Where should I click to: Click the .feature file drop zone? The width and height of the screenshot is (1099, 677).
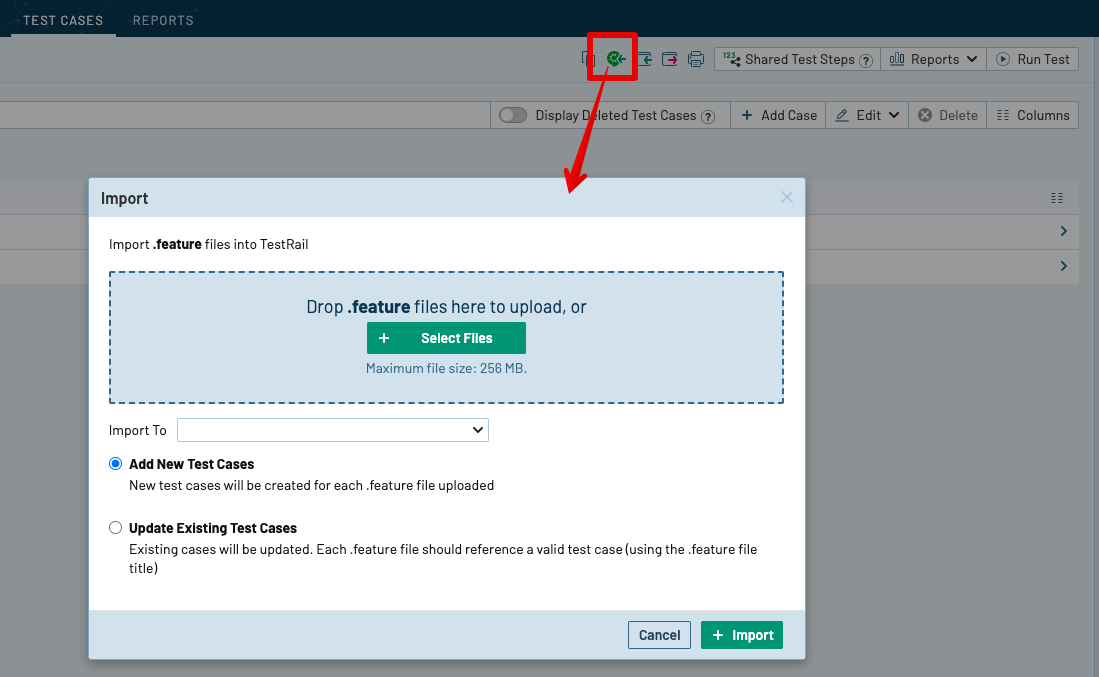point(446,338)
